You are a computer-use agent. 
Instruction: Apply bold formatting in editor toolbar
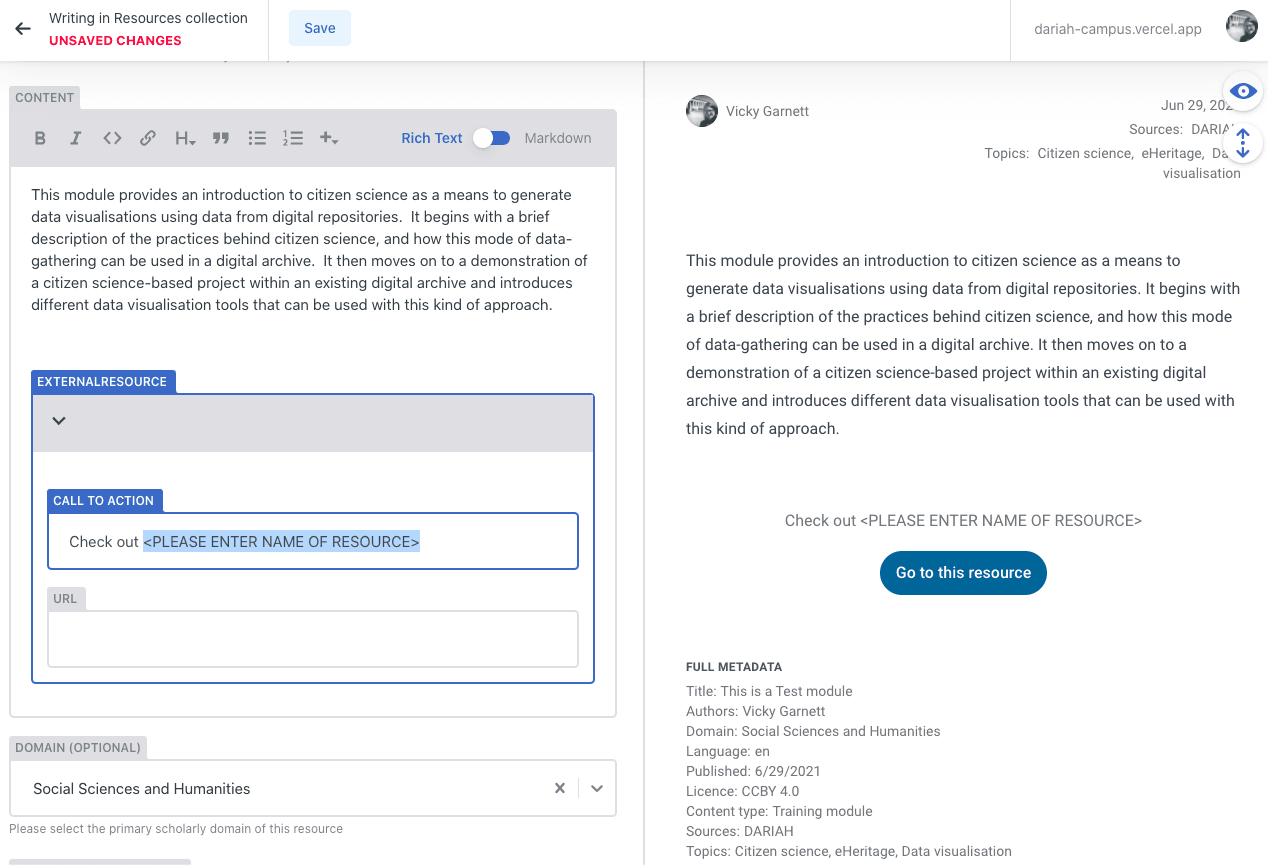click(40, 138)
